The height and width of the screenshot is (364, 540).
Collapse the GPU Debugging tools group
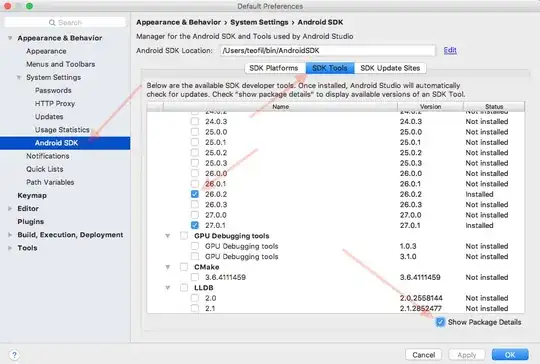pos(168,236)
